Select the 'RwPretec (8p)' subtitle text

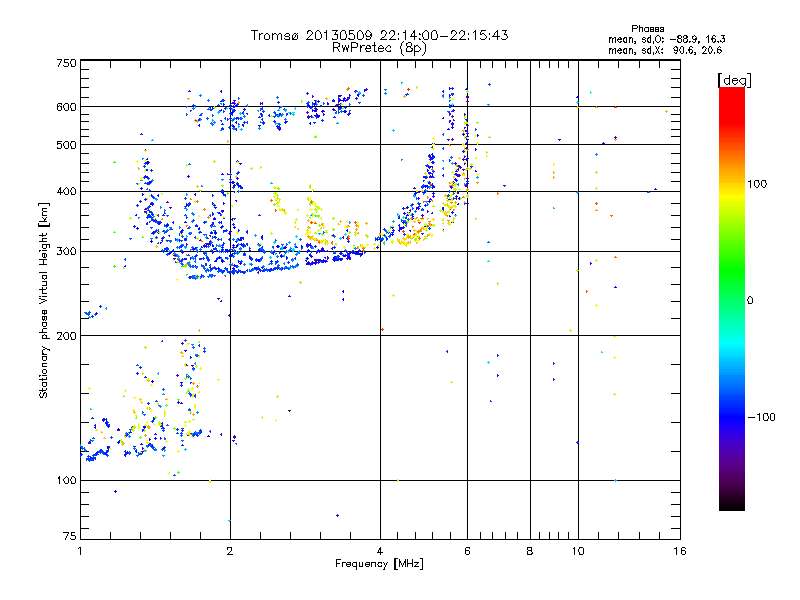(379, 48)
